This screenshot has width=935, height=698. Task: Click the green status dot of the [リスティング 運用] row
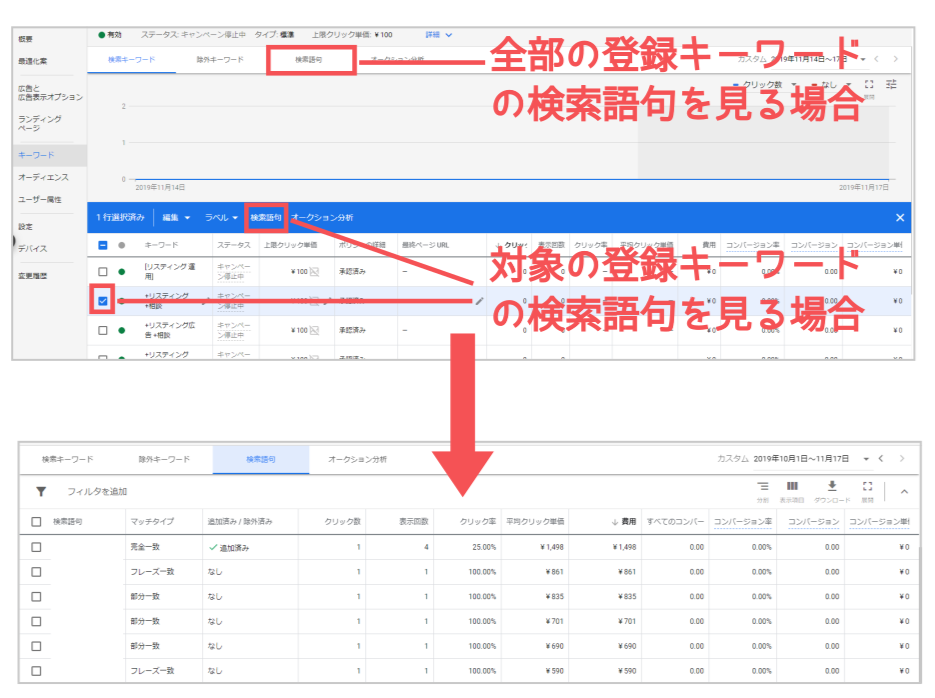coord(122,272)
